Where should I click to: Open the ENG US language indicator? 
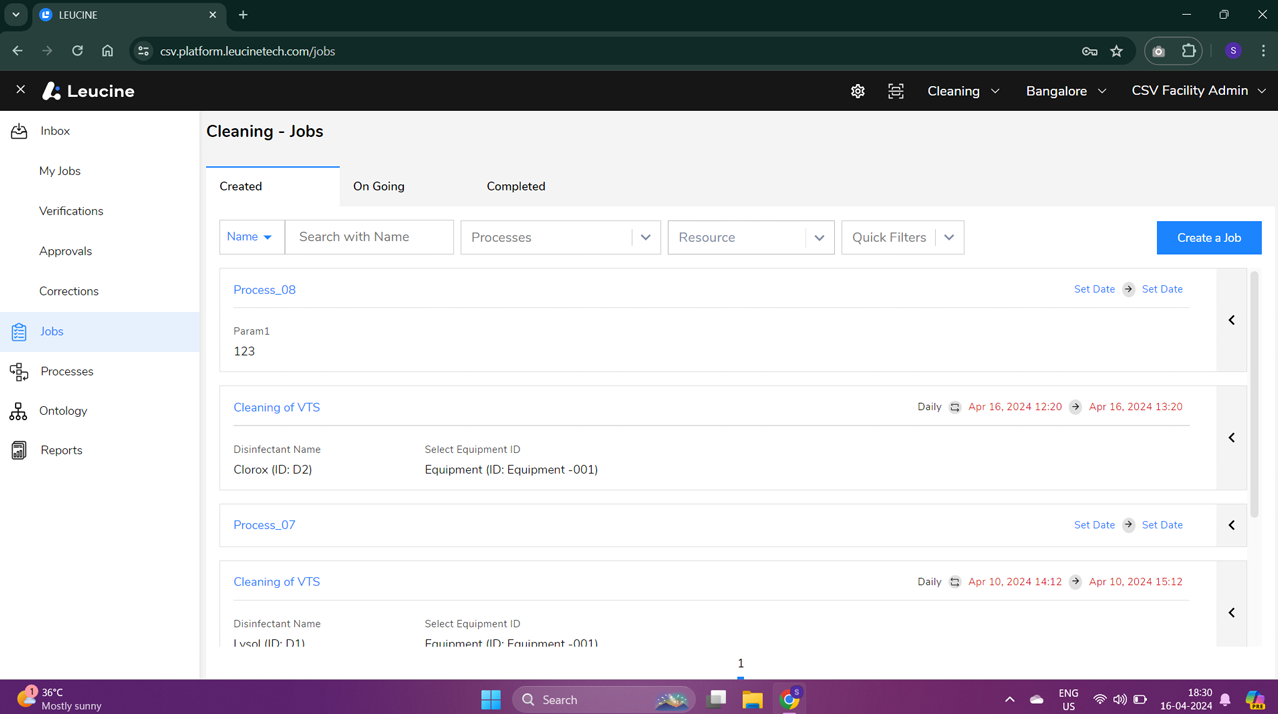(x=1068, y=700)
